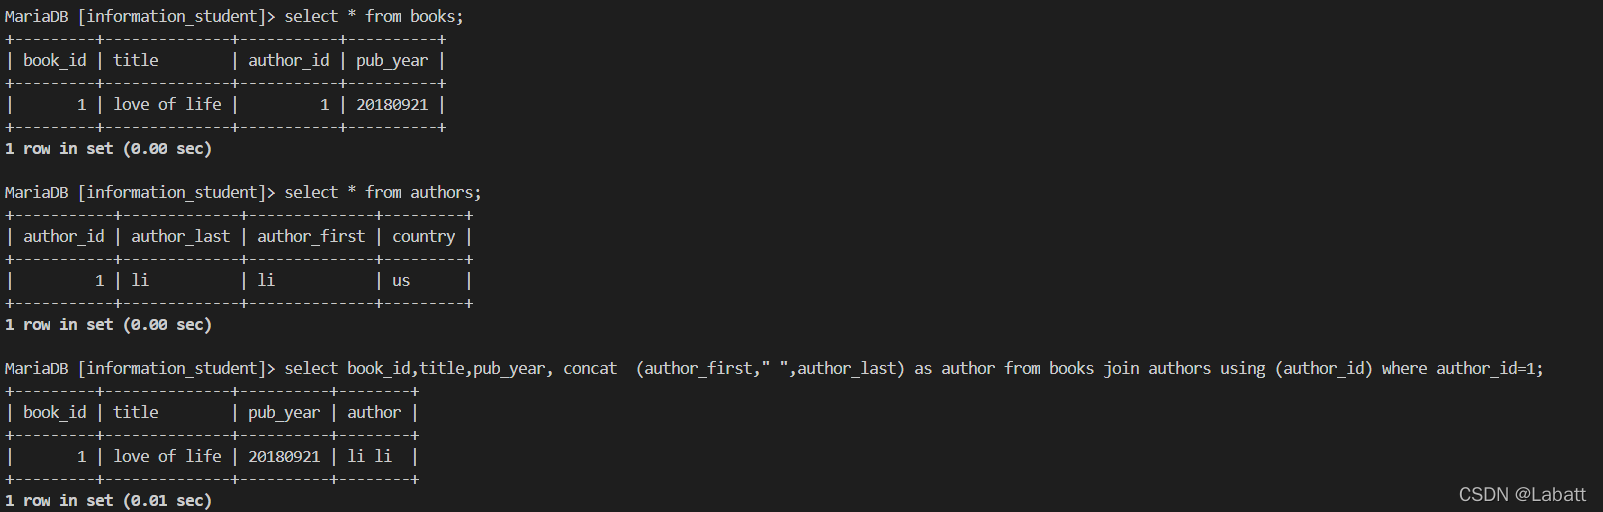Screen dimensions: 1603x512
Task: Click the author_first column header
Action: click(x=311, y=237)
